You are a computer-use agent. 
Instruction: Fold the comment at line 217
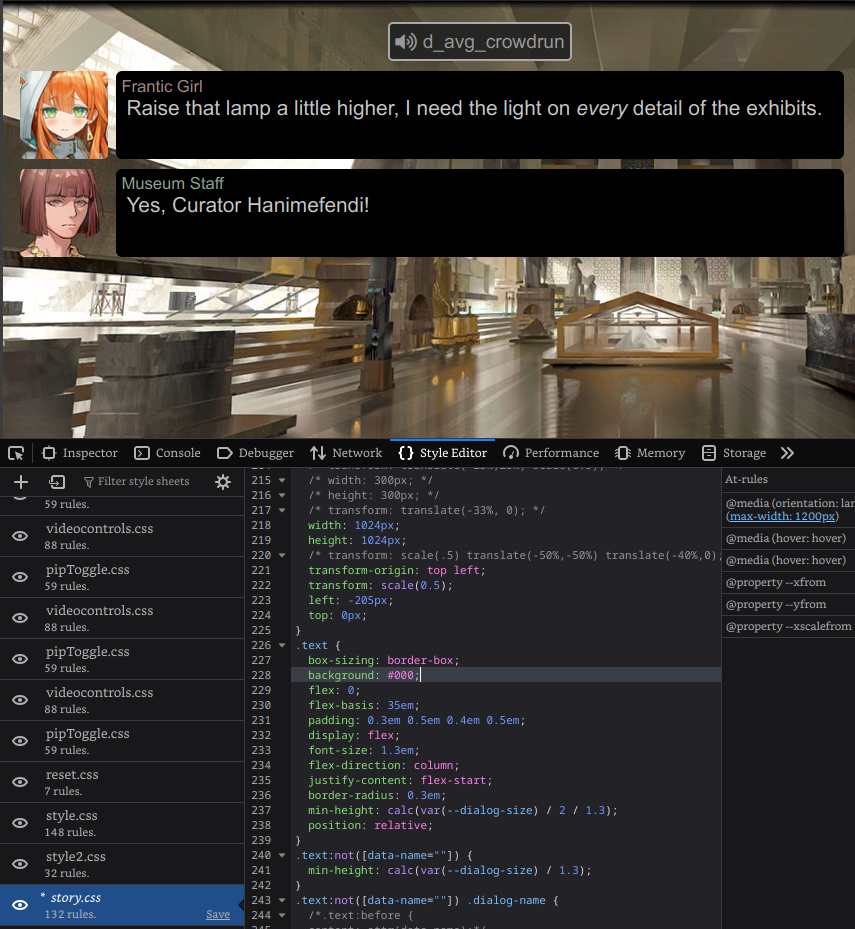point(282,510)
